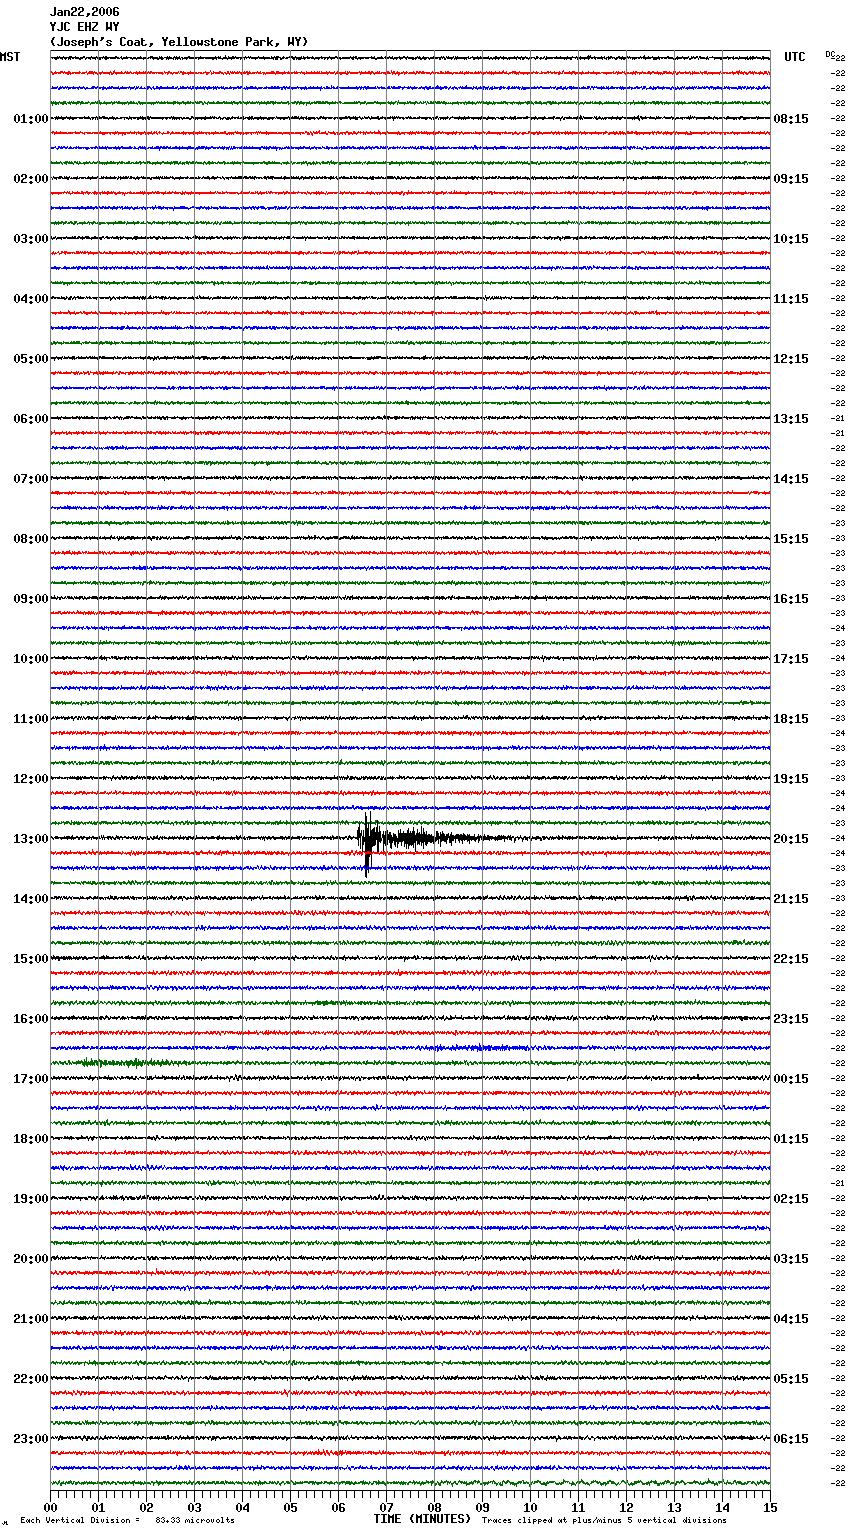The image size is (850, 1534).
Task: Click the 20:00 MST row label
Action: pyautogui.click(x=30, y=1259)
